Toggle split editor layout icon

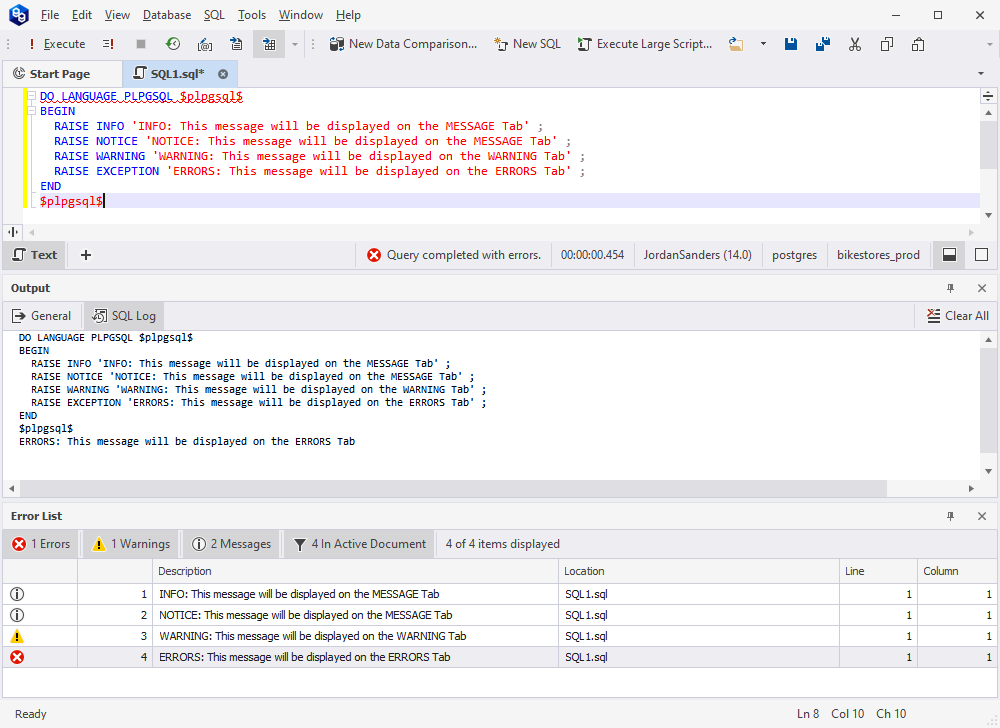coord(950,255)
